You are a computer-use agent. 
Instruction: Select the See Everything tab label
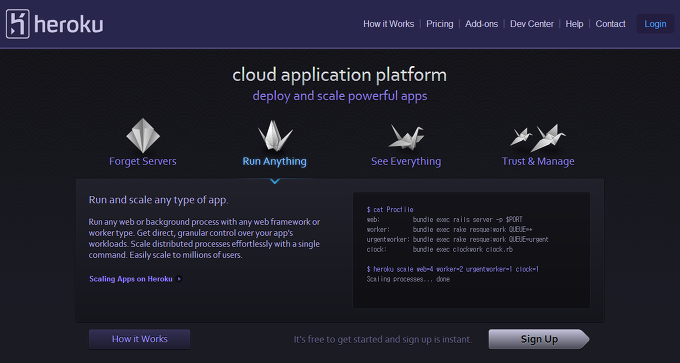click(406, 161)
